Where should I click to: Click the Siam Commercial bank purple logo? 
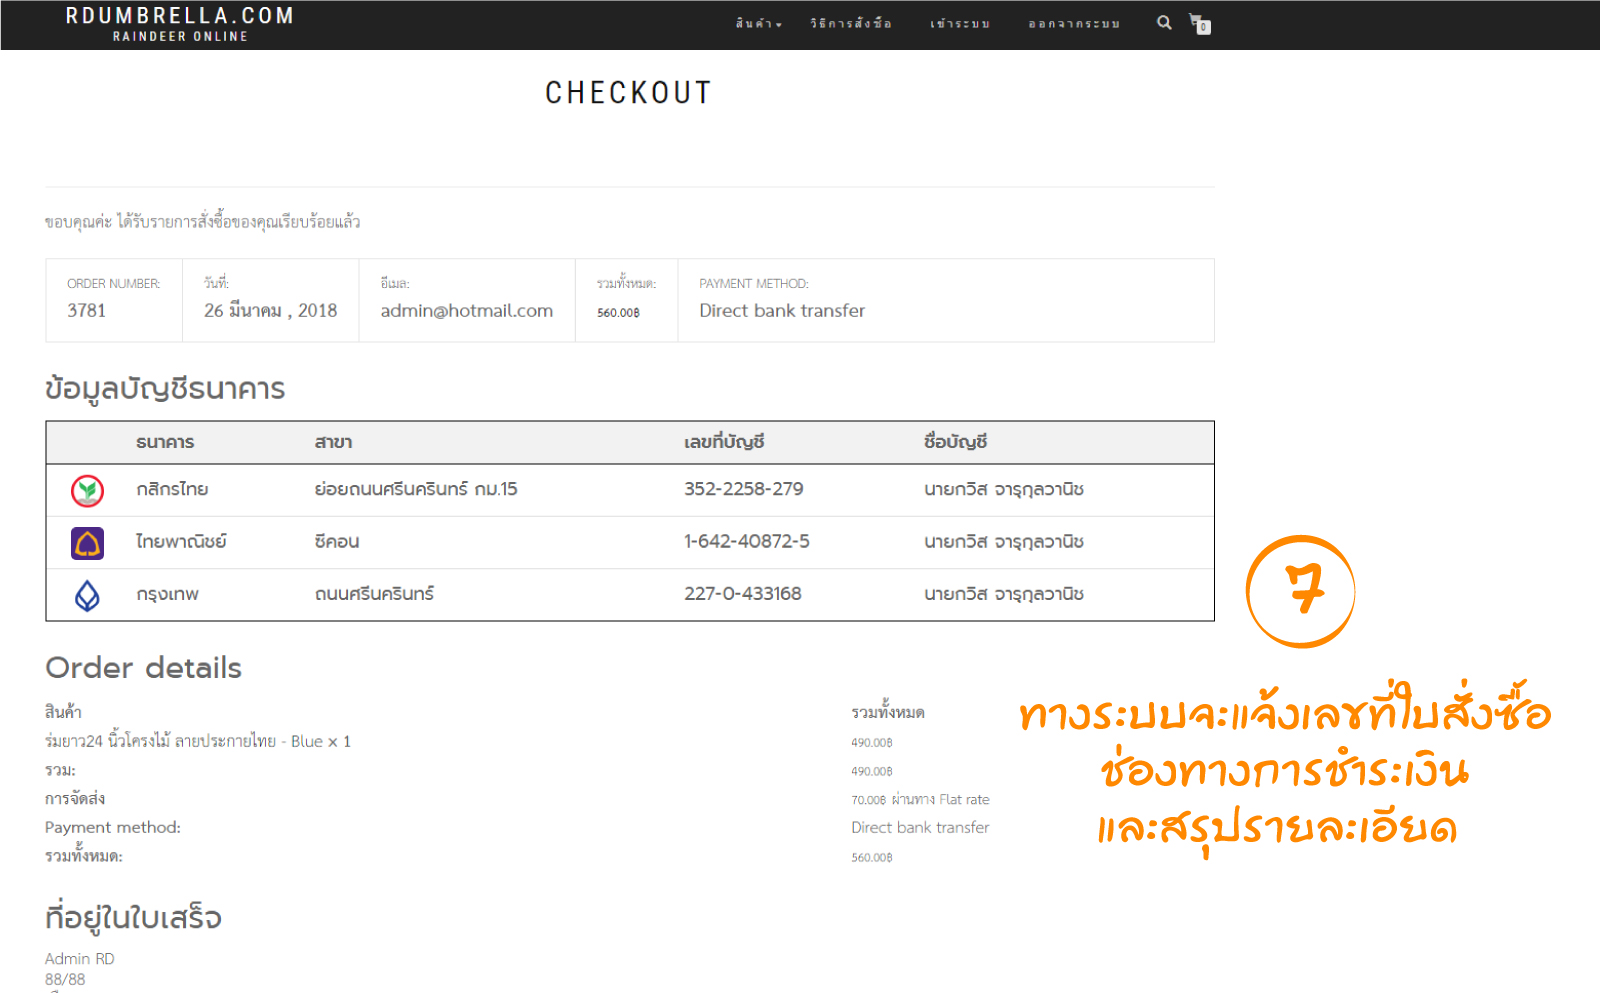(x=88, y=543)
